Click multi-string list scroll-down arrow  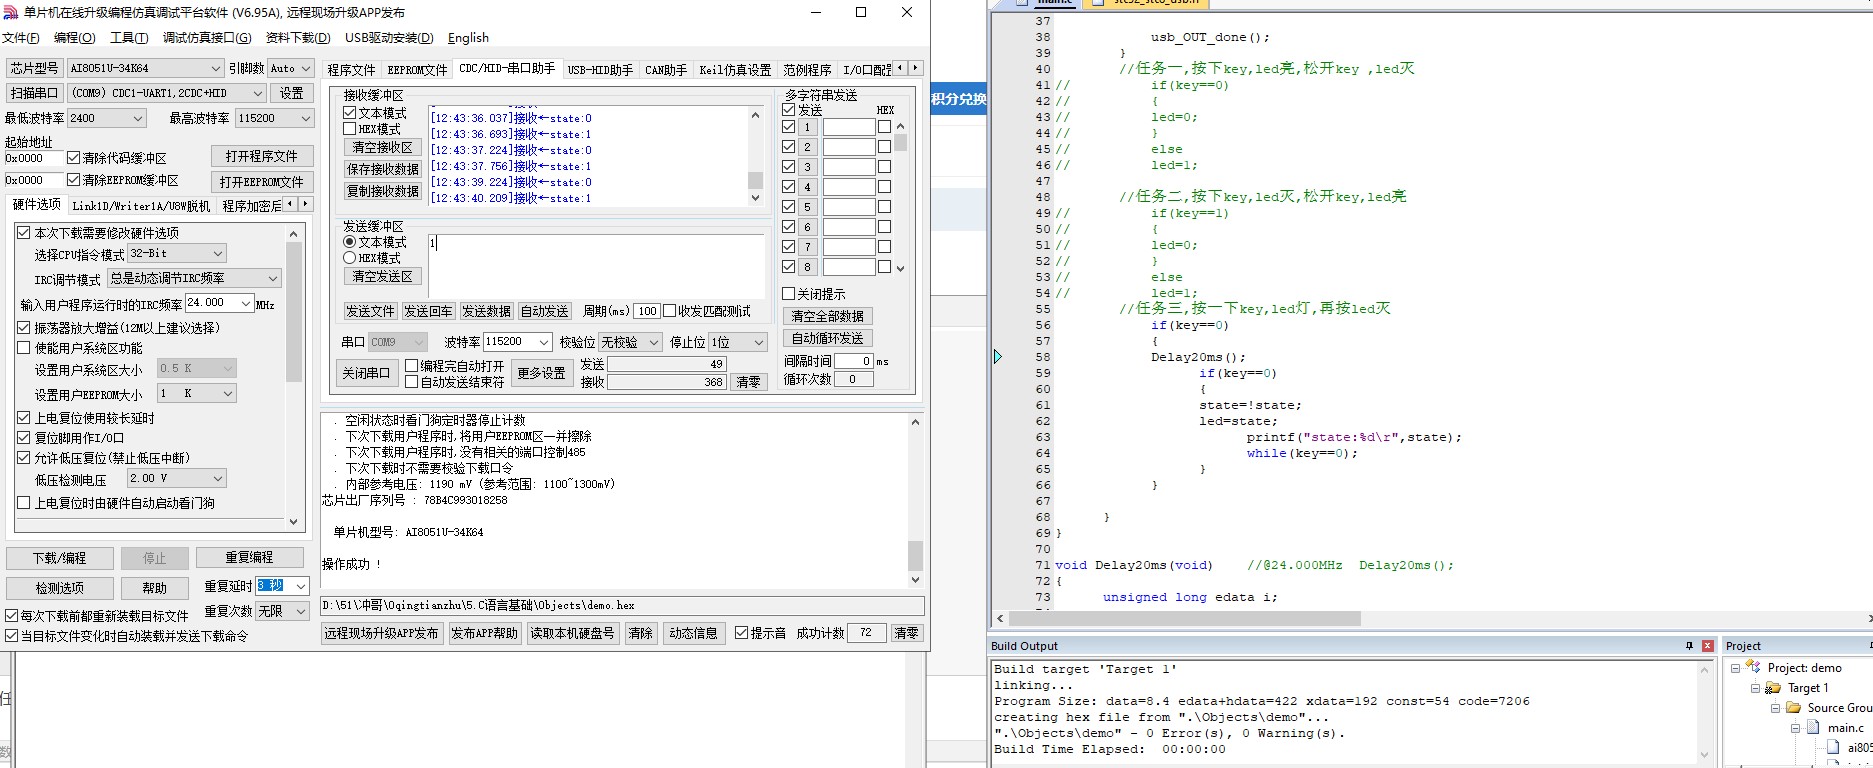tap(900, 268)
